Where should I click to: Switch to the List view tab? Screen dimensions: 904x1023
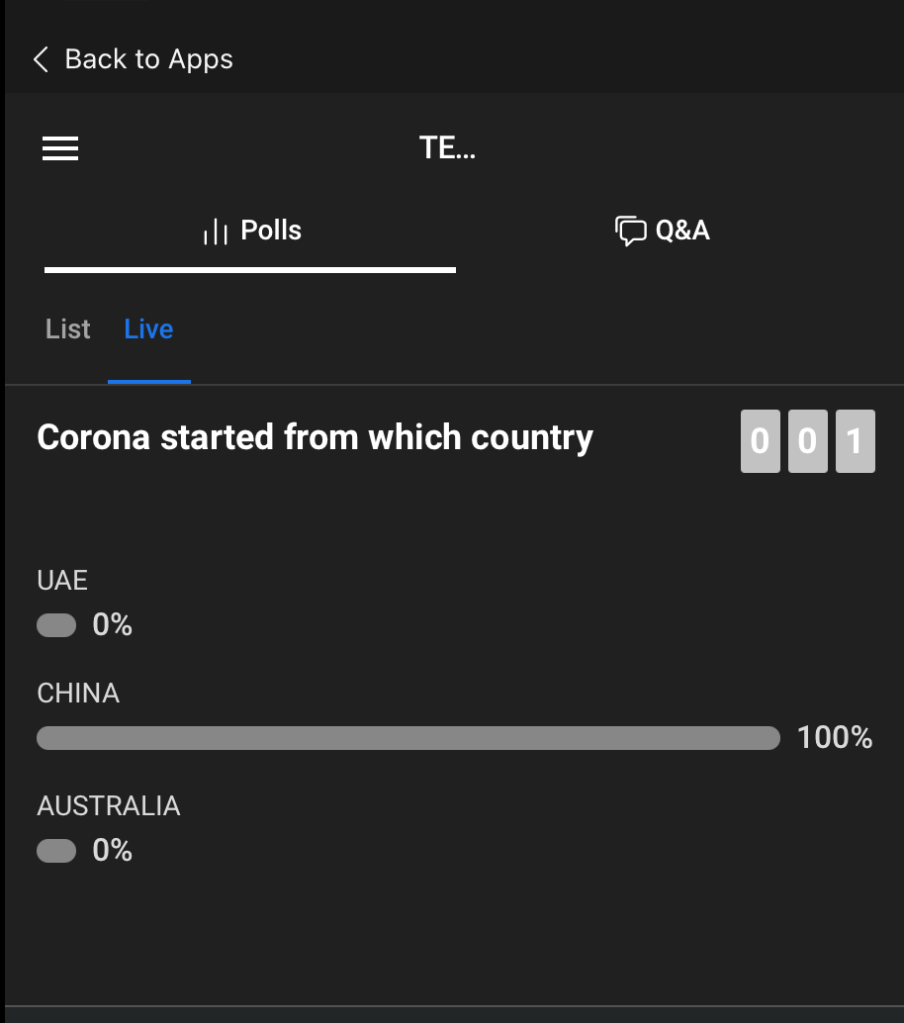pos(68,329)
